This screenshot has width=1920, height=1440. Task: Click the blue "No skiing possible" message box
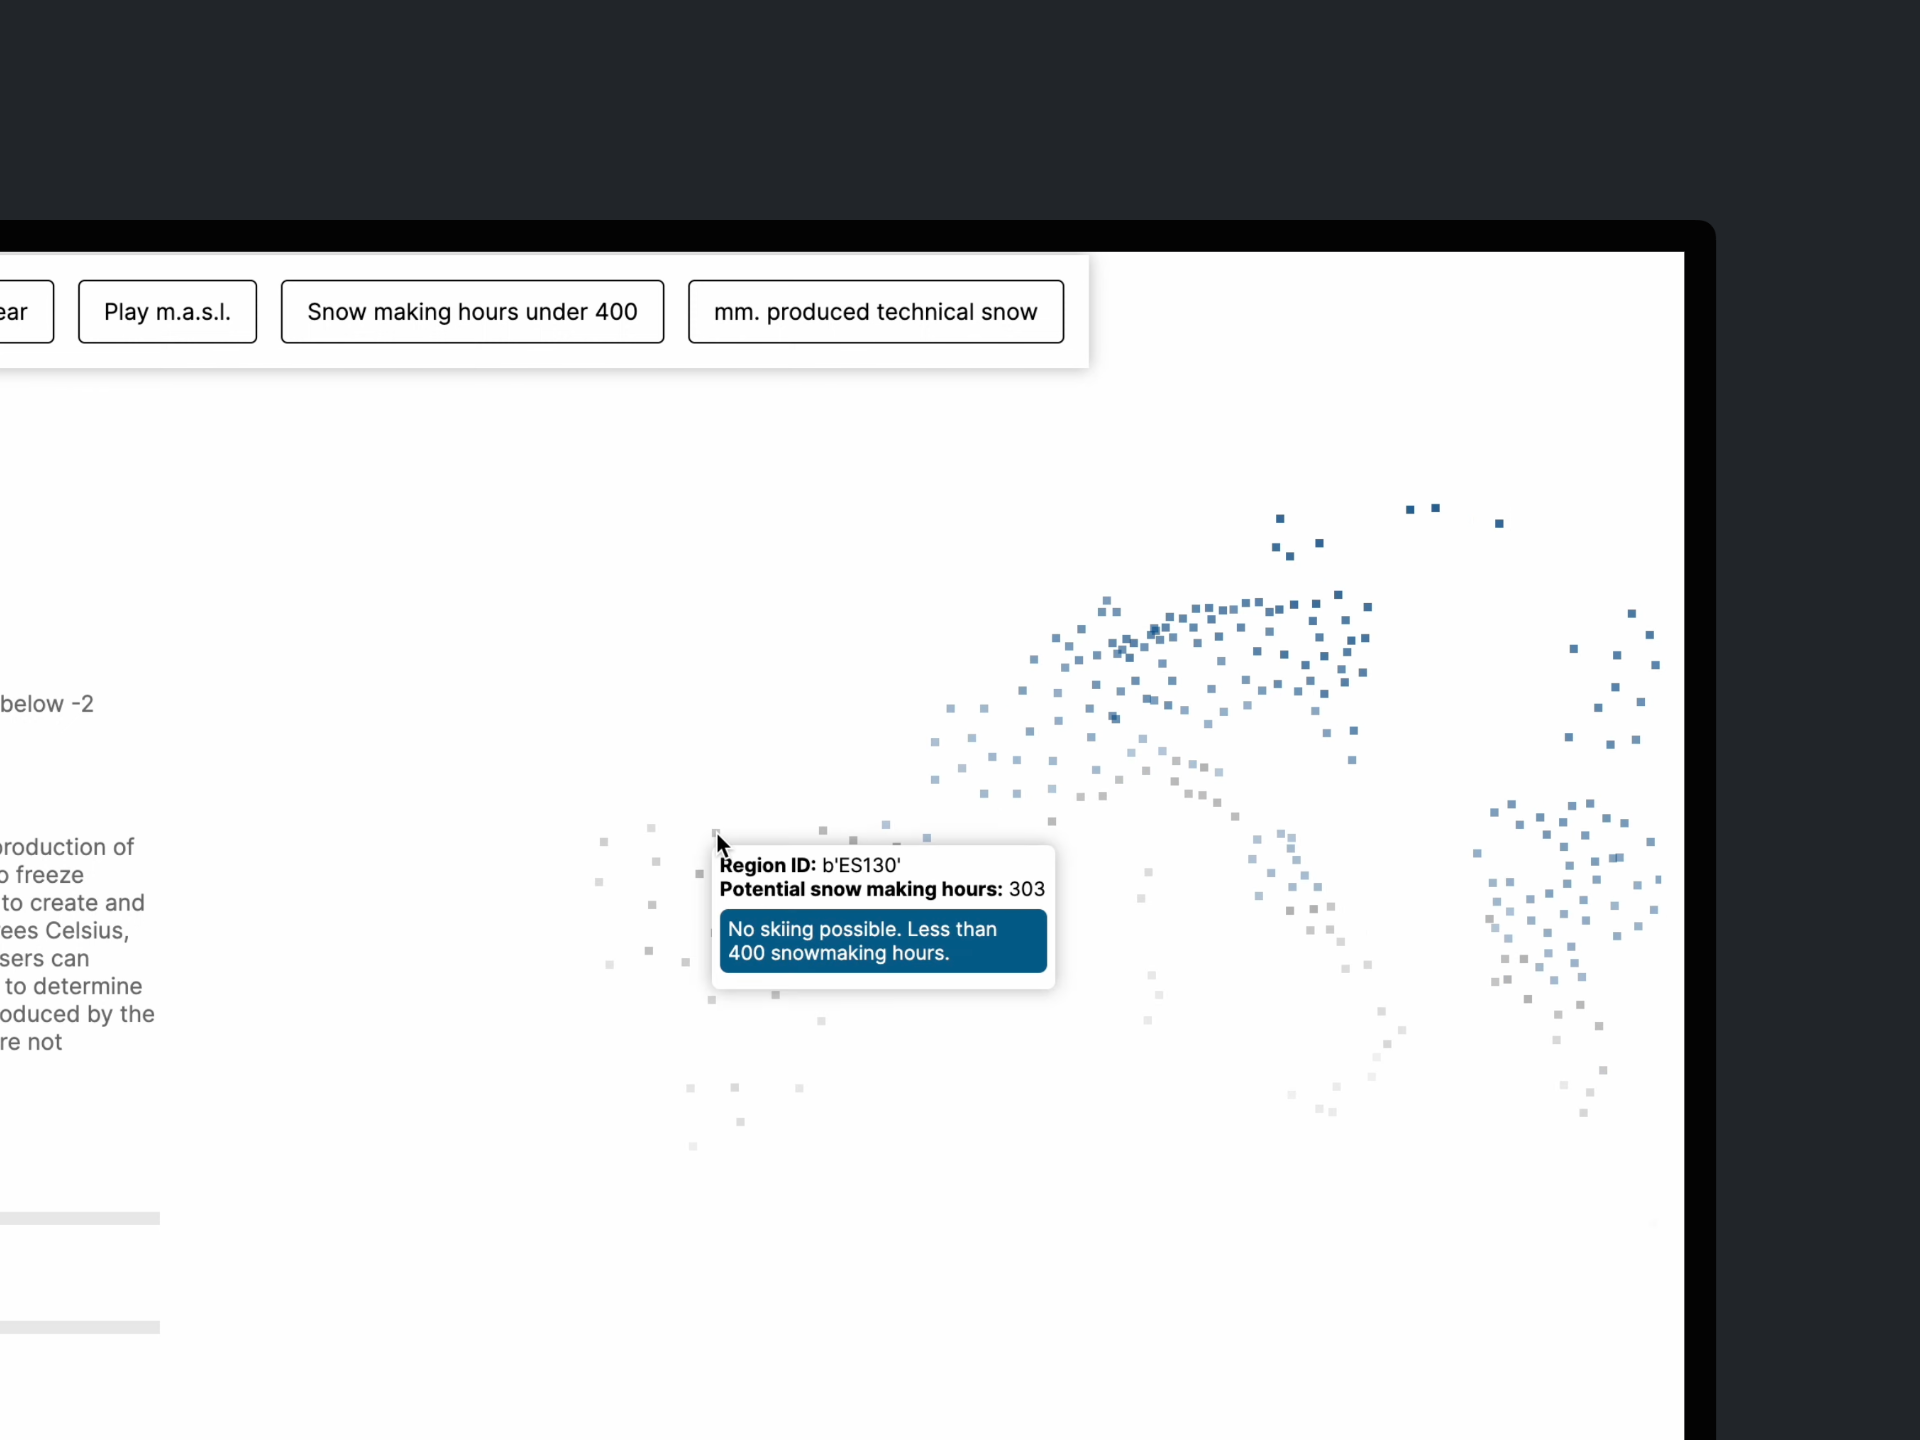pyautogui.click(x=882, y=941)
